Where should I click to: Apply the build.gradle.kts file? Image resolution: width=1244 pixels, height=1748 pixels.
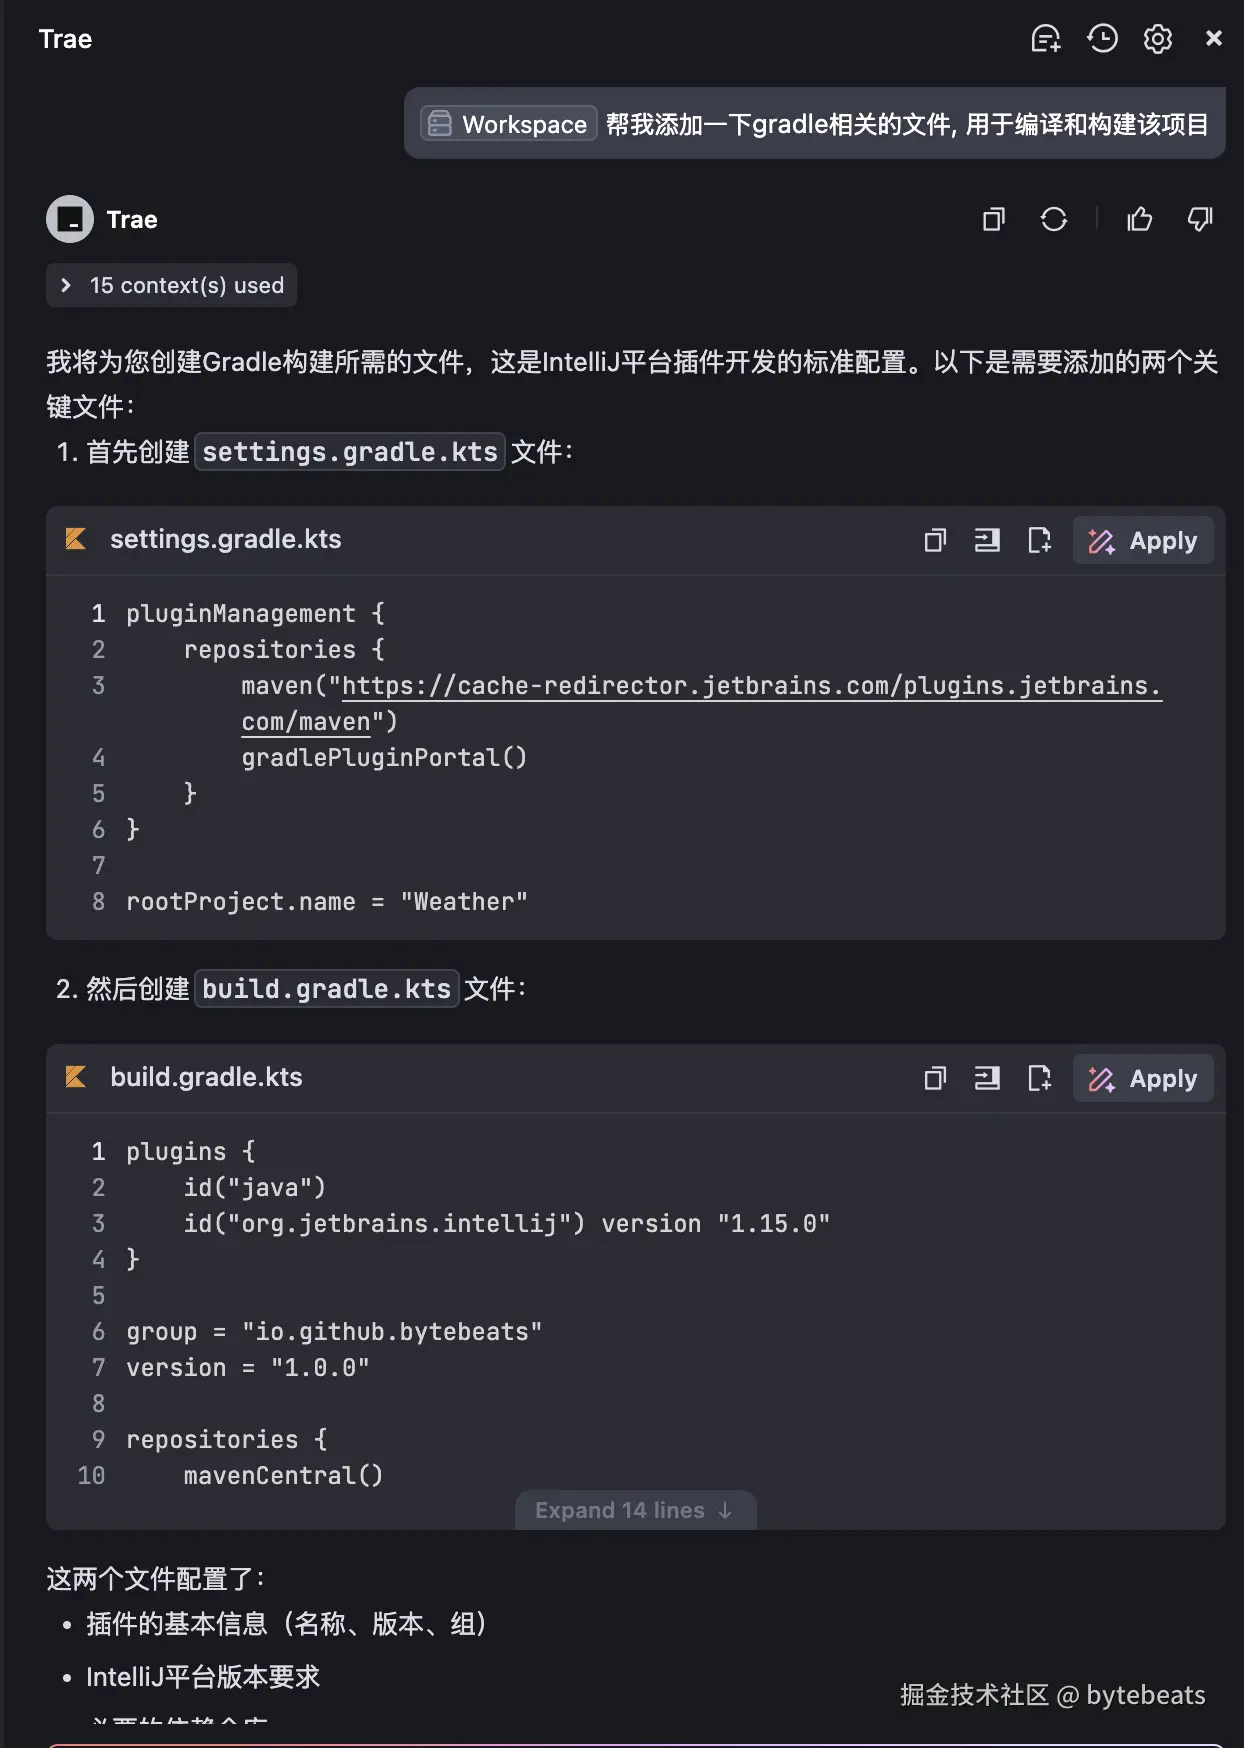click(1143, 1078)
